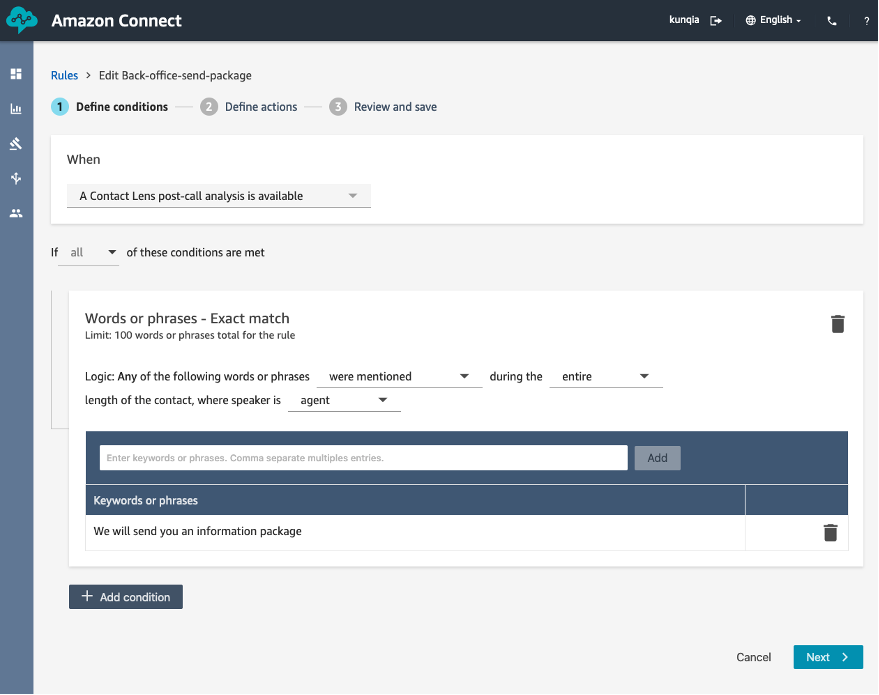879x695 pixels.
Task: Open the 'entire' length dropdown
Action: 606,377
